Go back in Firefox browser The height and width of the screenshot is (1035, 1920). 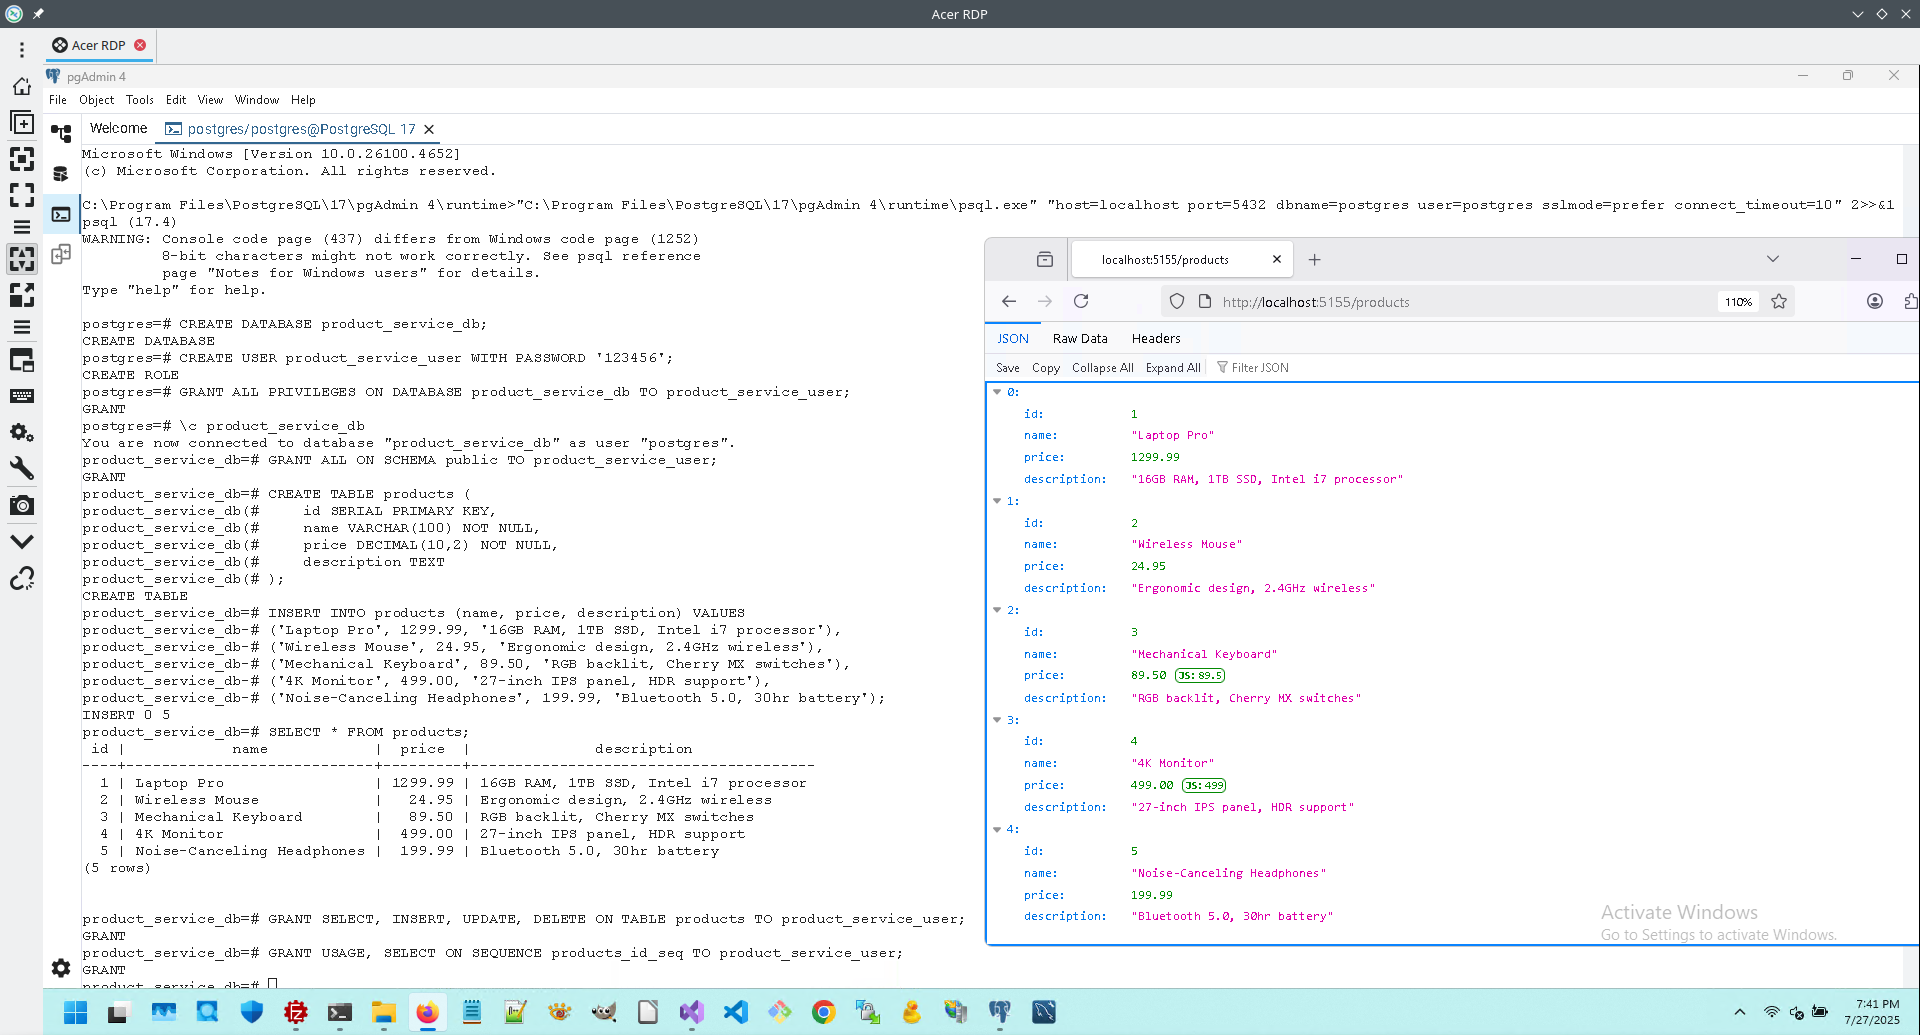pyautogui.click(x=1009, y=301)
